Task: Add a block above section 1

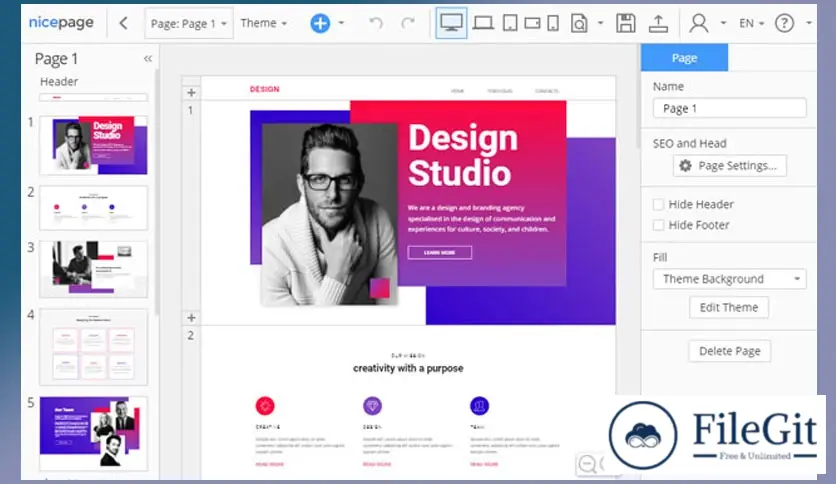Action: (x=191, y=93)
